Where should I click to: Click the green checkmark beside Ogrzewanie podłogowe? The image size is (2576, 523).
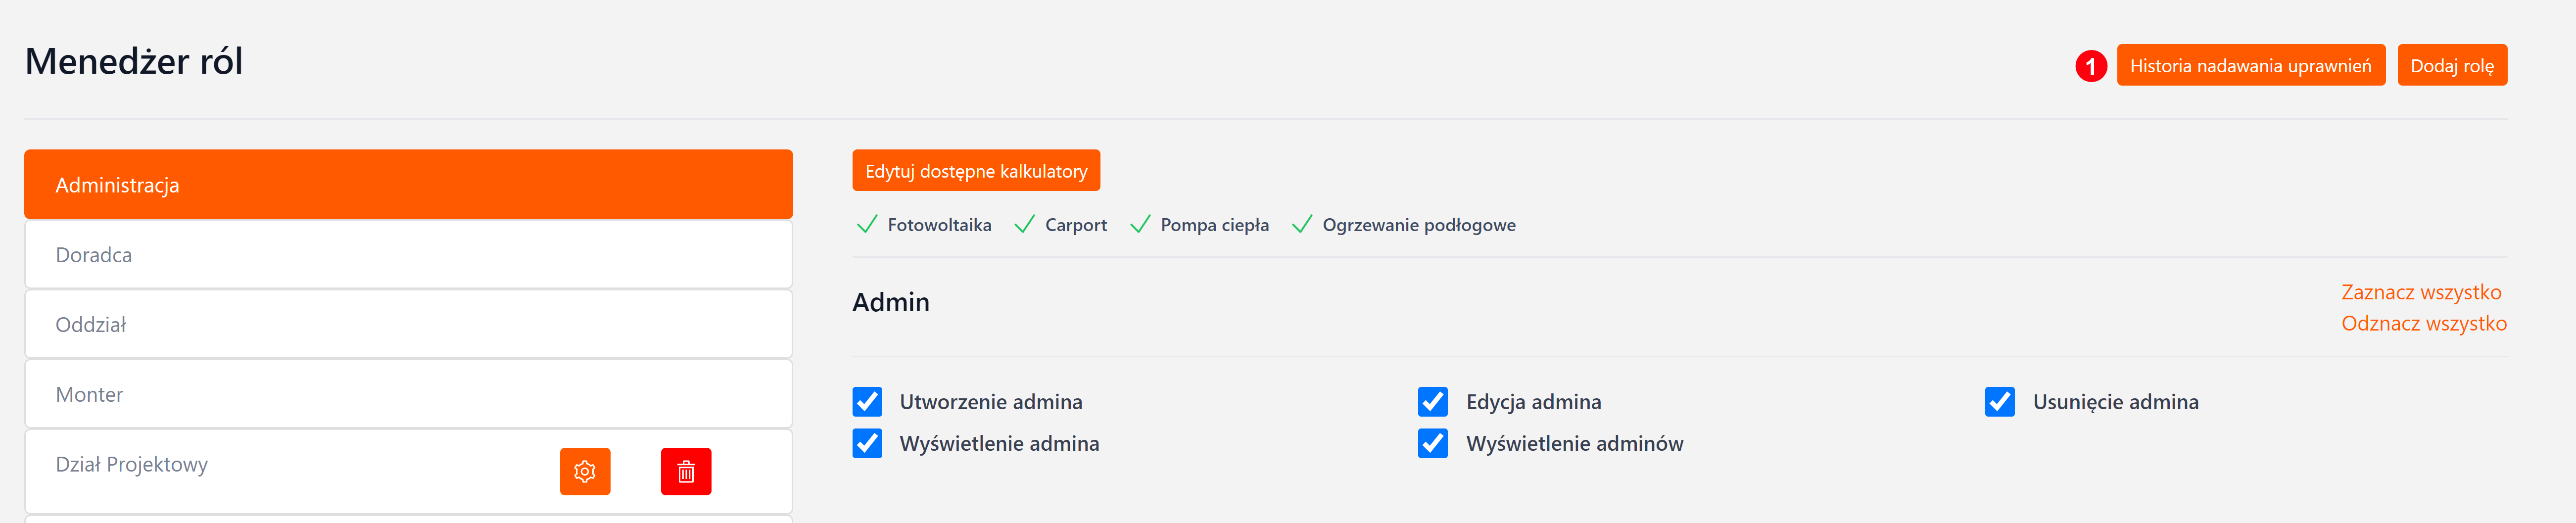coord(1302,225)
